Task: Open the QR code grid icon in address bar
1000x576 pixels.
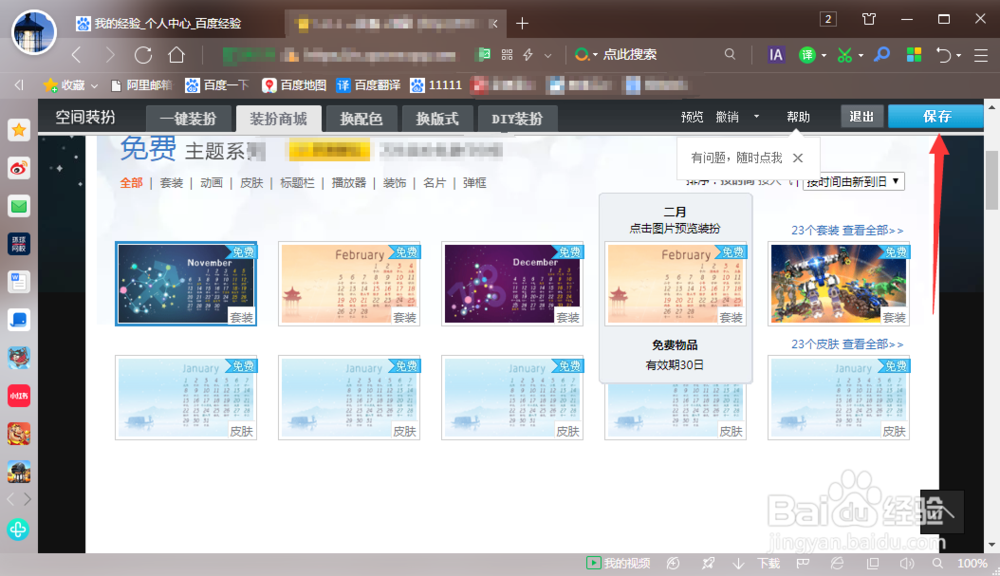Action: point(507,55)
